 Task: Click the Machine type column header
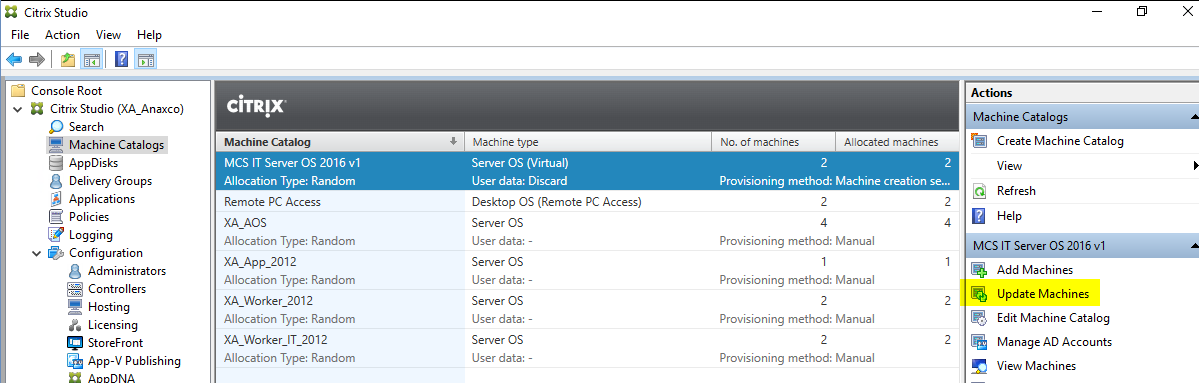(x=588, y=142)
